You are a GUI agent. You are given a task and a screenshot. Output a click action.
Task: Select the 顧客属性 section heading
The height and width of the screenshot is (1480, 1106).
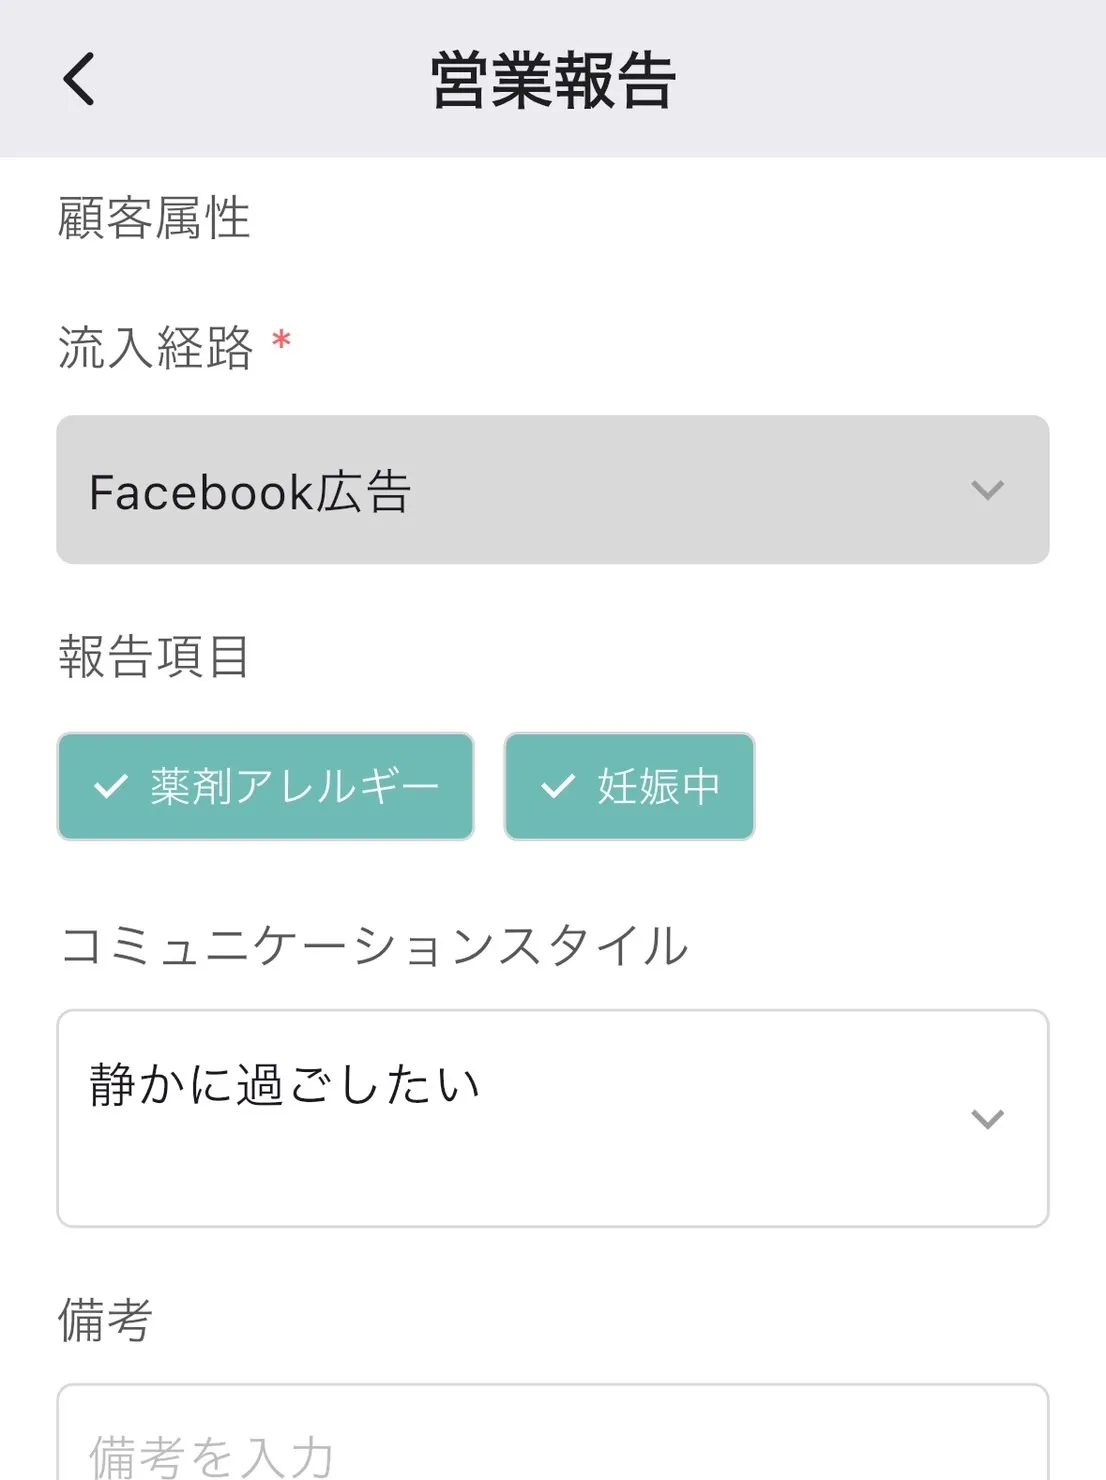[154, 218]
